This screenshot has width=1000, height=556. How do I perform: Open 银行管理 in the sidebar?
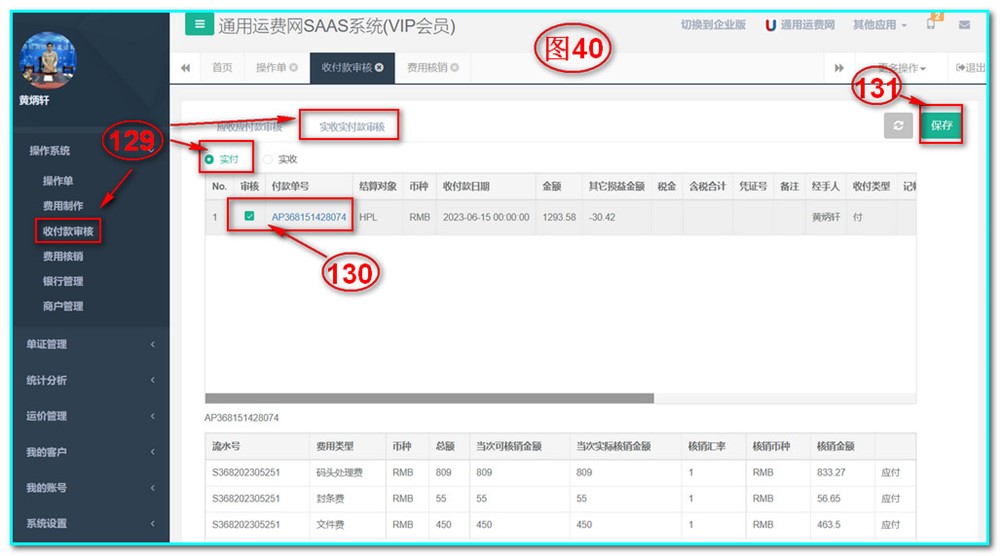click(63, 281)
